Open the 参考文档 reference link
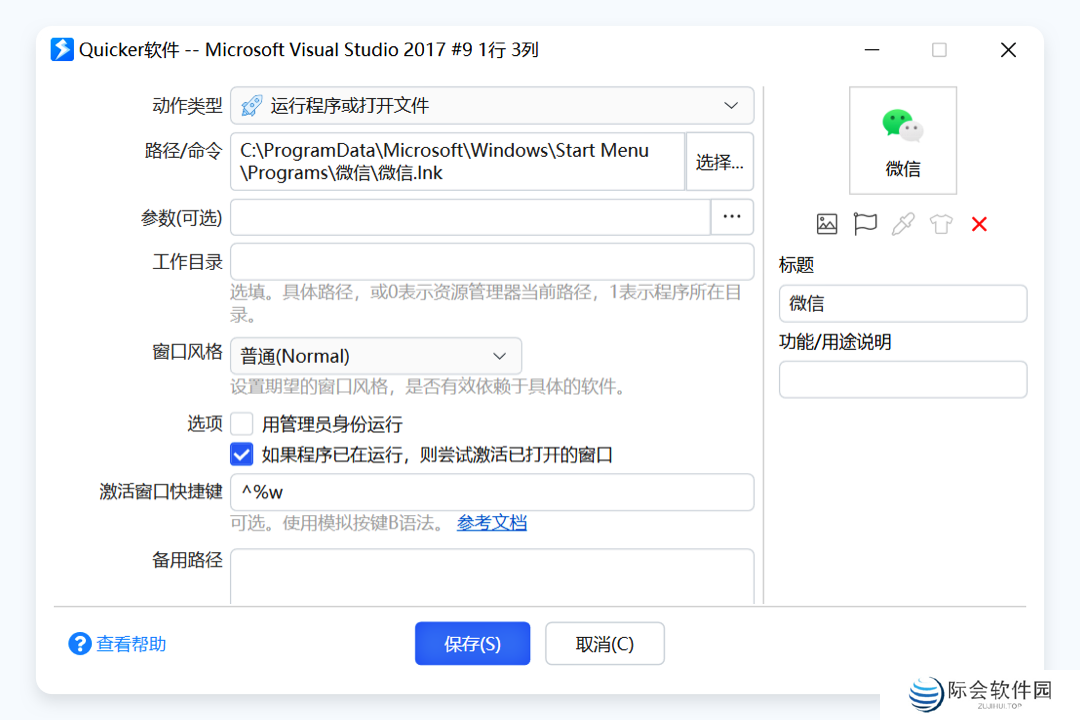The width and height of the screenshot is (1080, 720). point(492,522)
